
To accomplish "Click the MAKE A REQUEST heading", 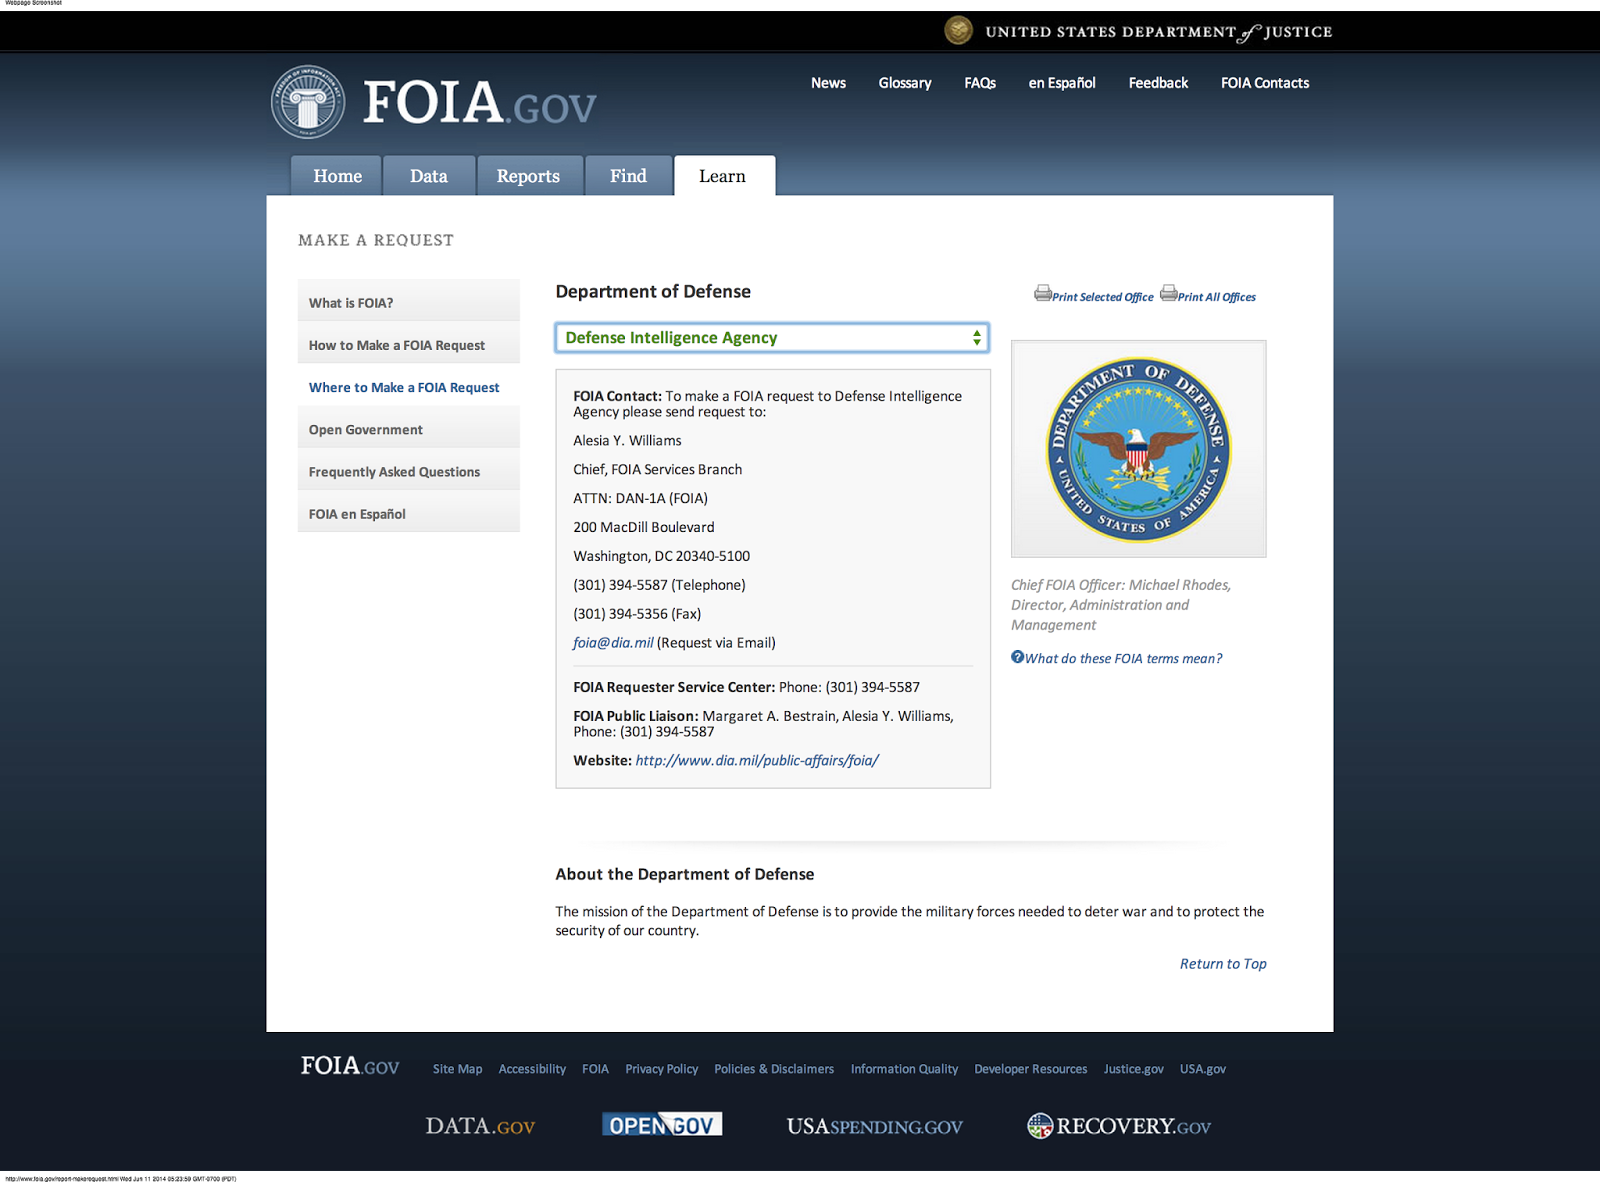I will (x=376, y=240).
